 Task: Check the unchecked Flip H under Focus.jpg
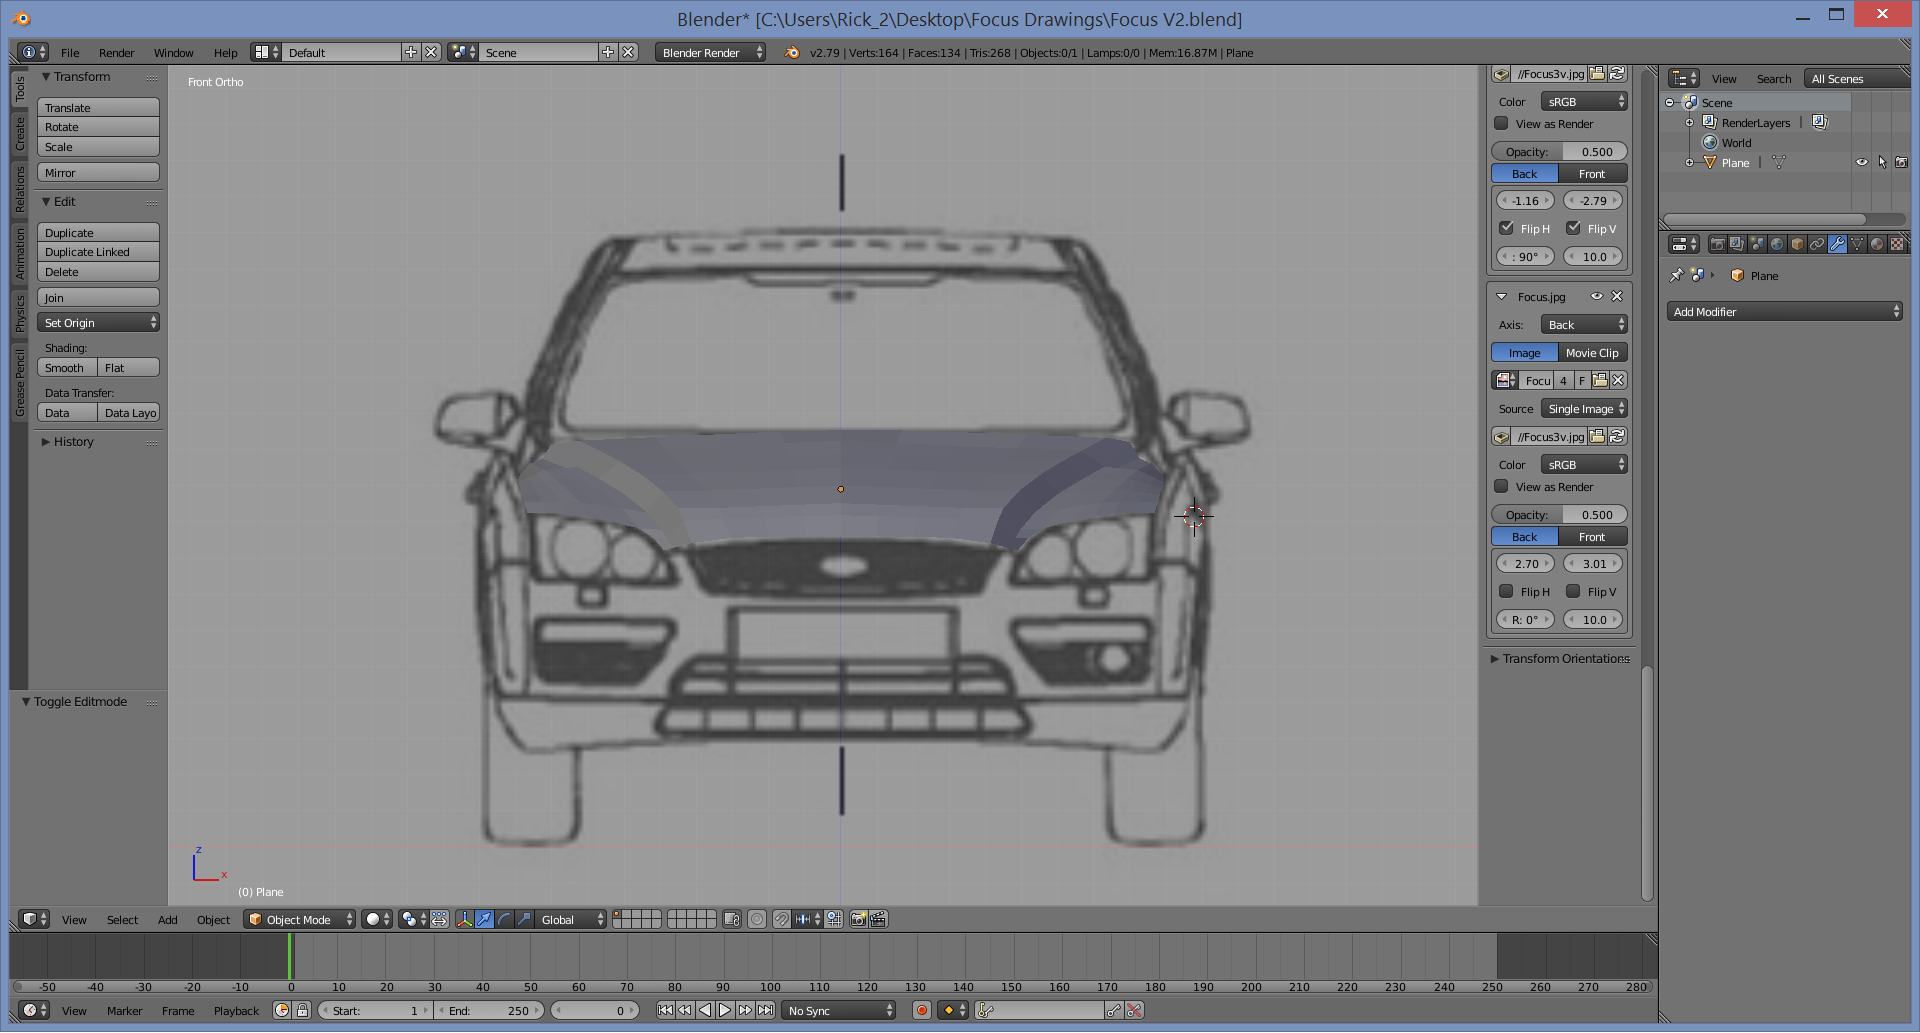click(1506, 591)
